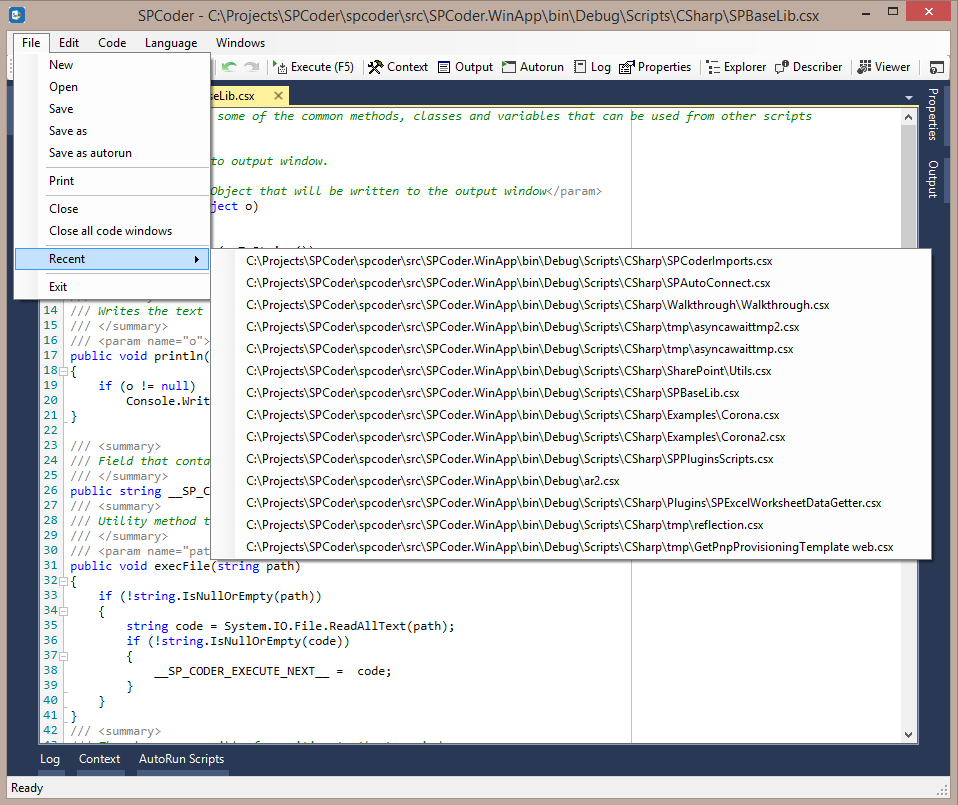Open recent file Corona2.csx
This screenshot has height=805, width=958.
coord(571,437)
